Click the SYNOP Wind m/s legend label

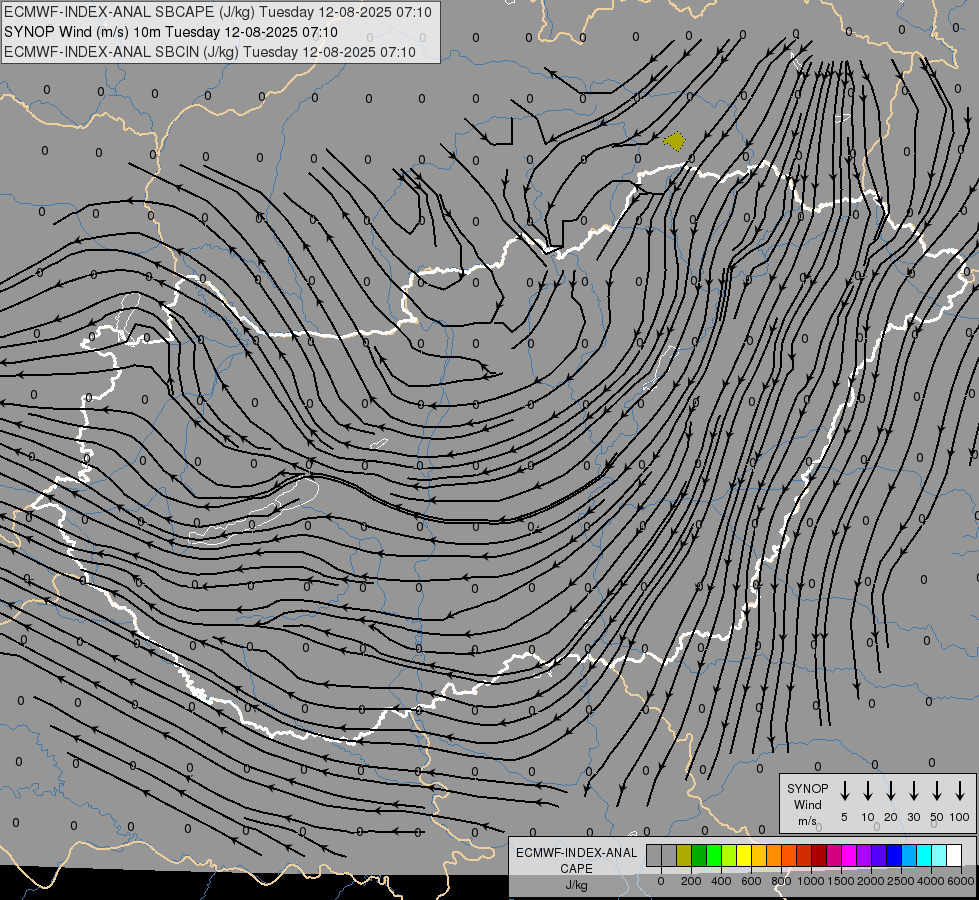[x=807, y=804]
